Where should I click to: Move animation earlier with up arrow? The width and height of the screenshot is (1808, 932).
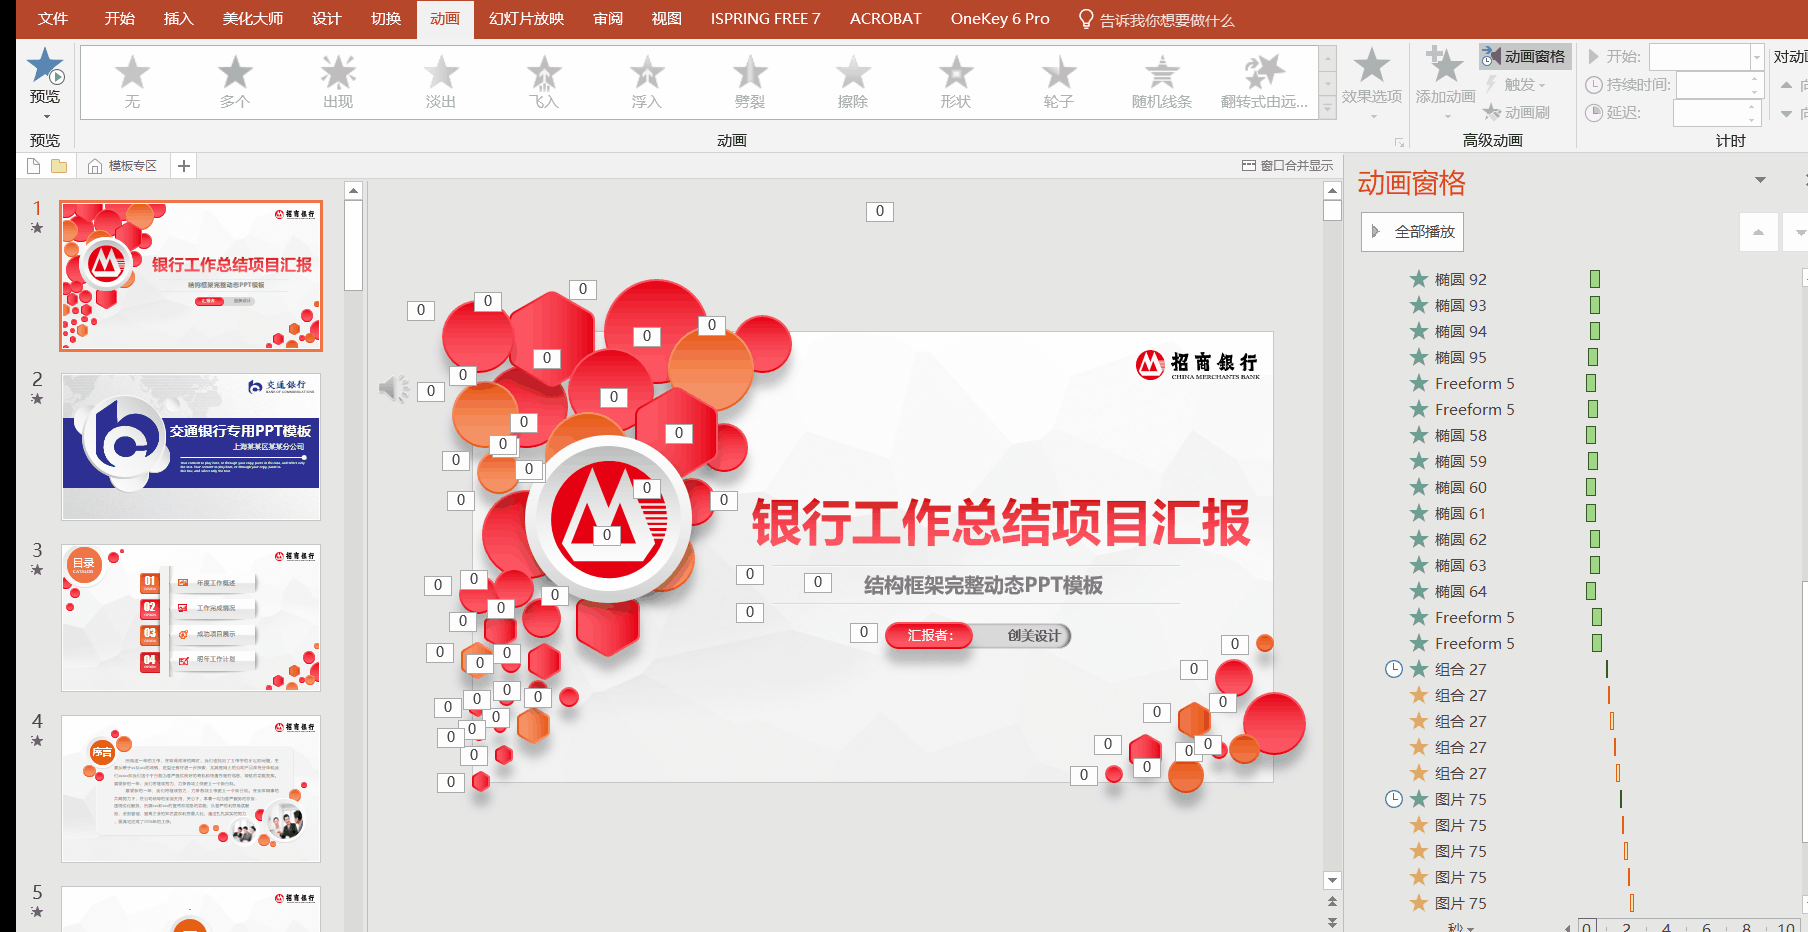1758,232
